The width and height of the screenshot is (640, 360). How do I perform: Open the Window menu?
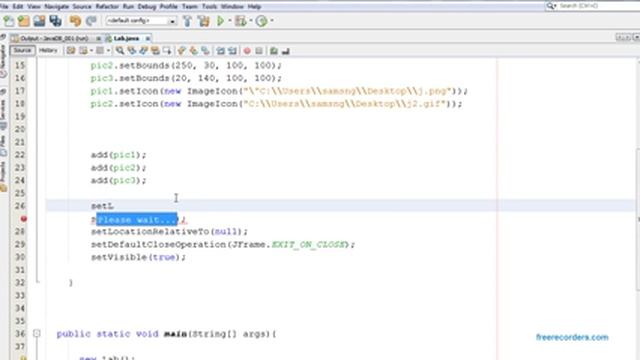232,7
